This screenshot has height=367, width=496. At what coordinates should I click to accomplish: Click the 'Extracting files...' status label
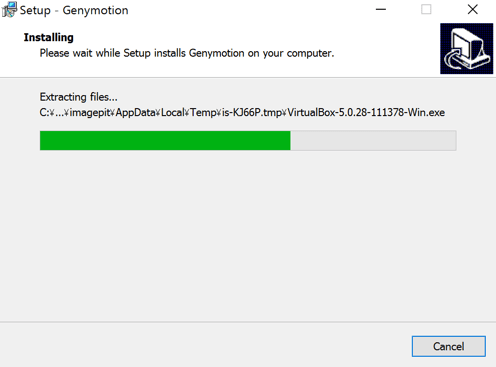tap(78, 97)
